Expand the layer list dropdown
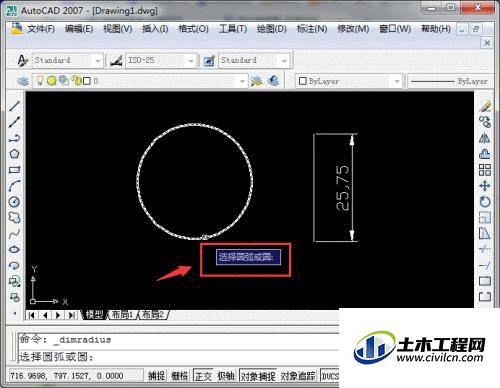This screenshot has width=500, height=388. pyautogui.click(x=242, y=81)
